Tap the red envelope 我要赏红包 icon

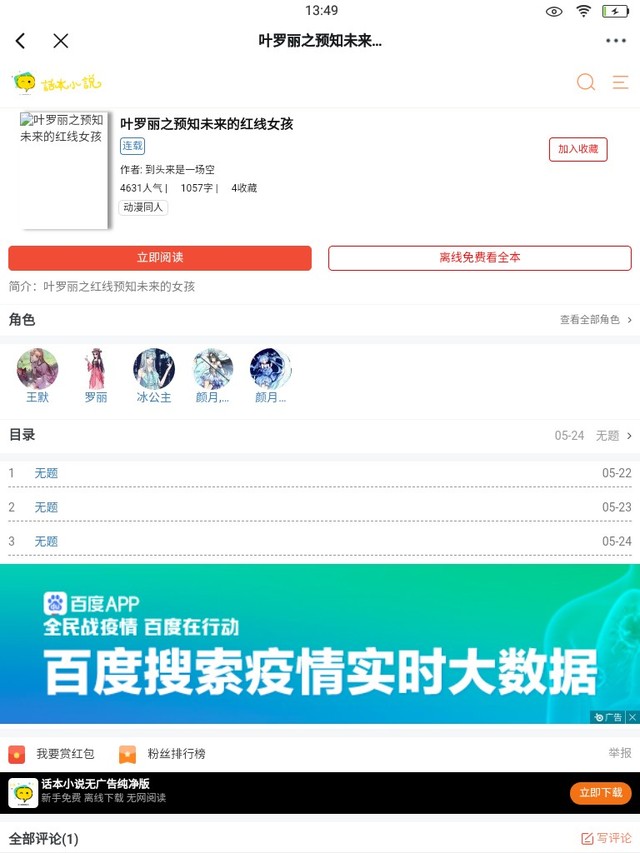(17, 754)
